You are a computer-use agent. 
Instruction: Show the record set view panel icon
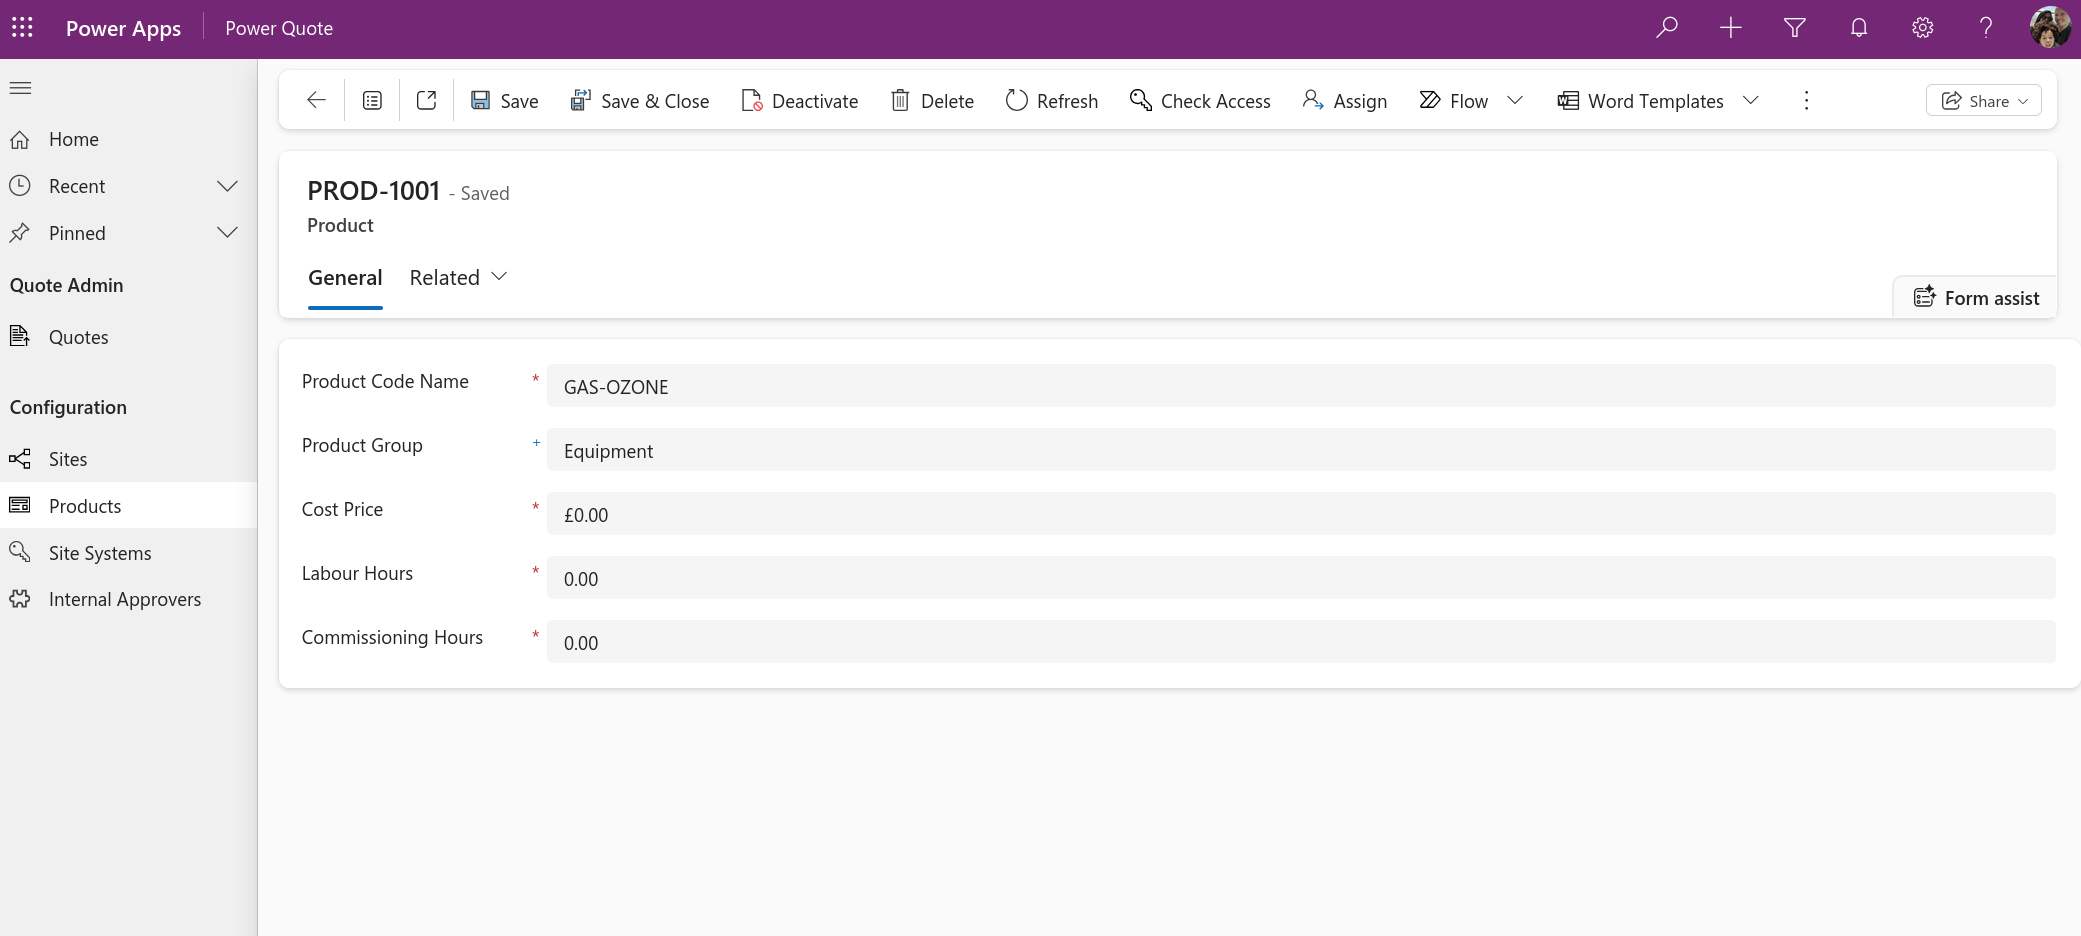(371, 100)
